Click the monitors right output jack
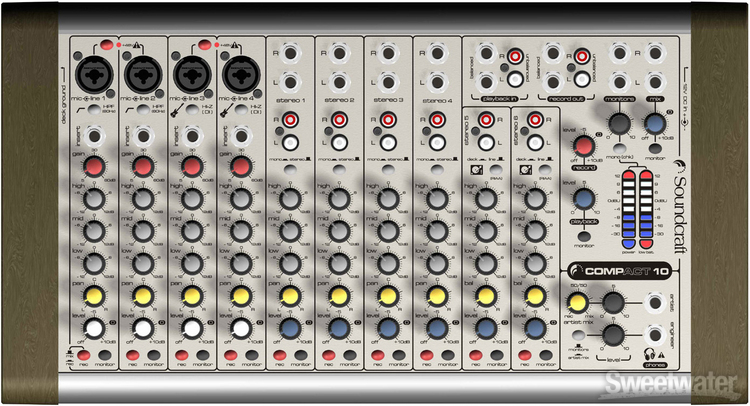The height and width of the screenshot is (406, 750). point(619,54)
